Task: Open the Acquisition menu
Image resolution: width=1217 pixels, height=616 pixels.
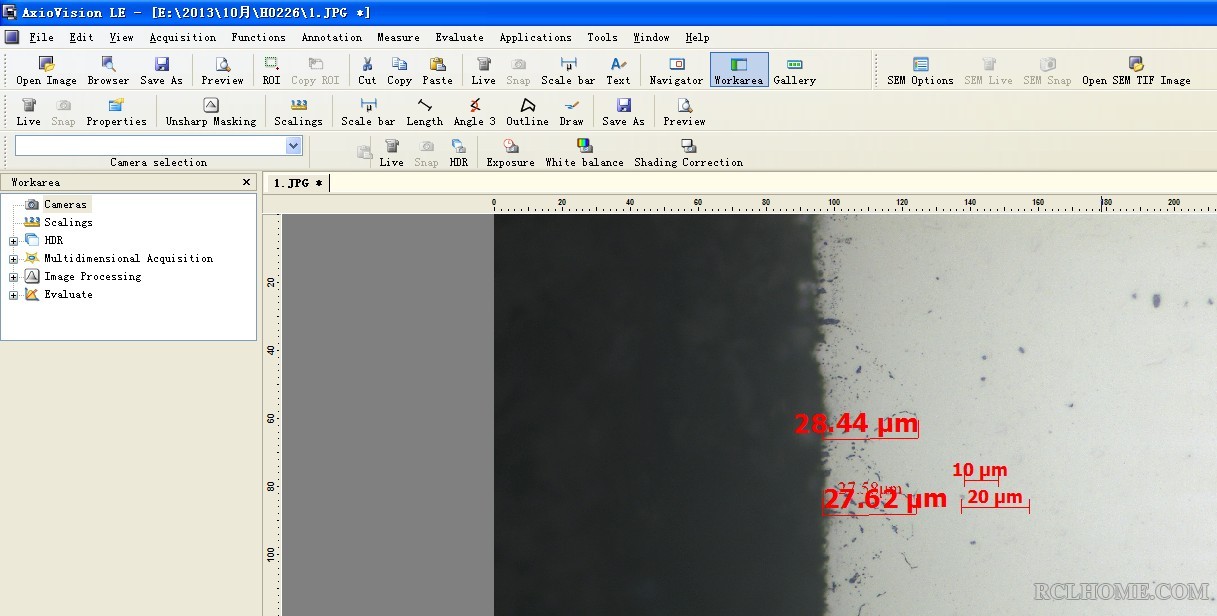Action: click(x=182, y=37)
